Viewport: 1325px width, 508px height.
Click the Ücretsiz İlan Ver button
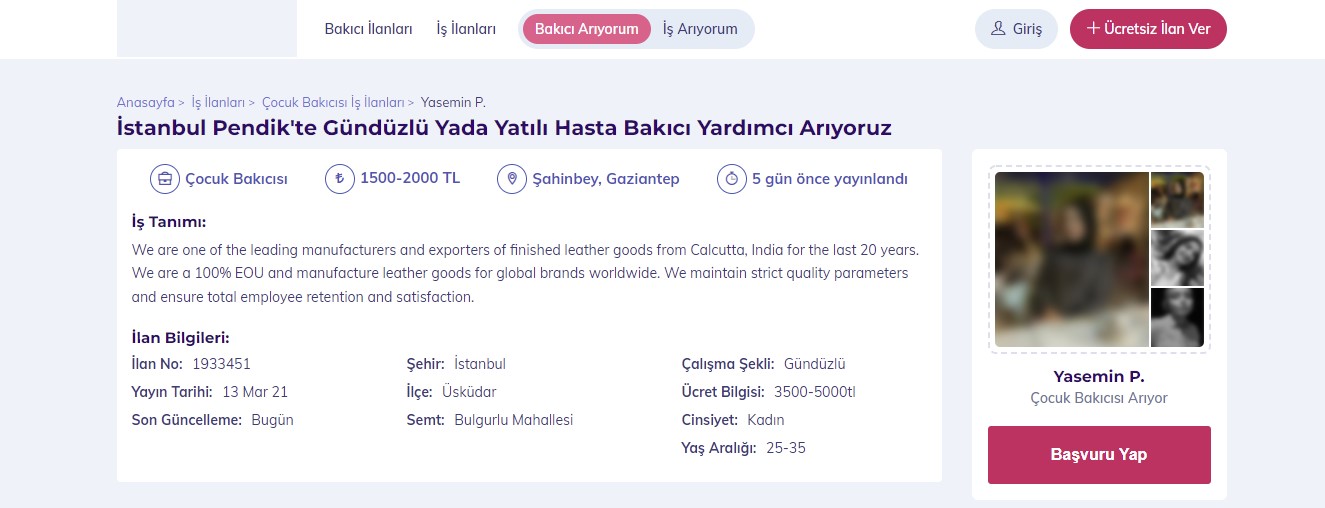click(x=1148, y=29)
